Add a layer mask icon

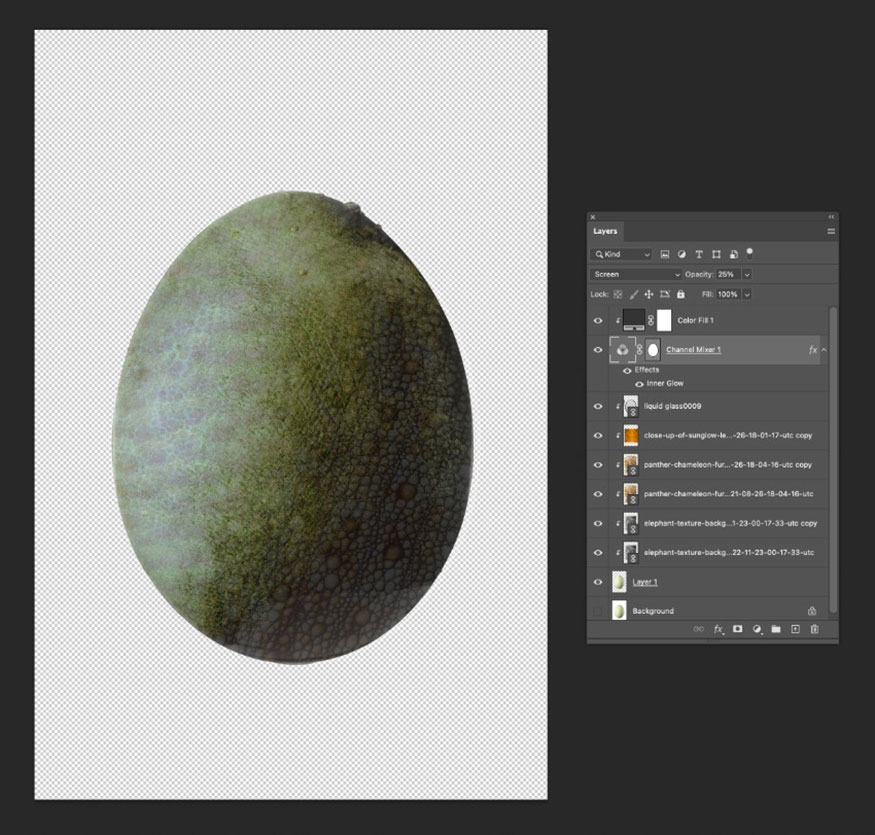(737, 629)
